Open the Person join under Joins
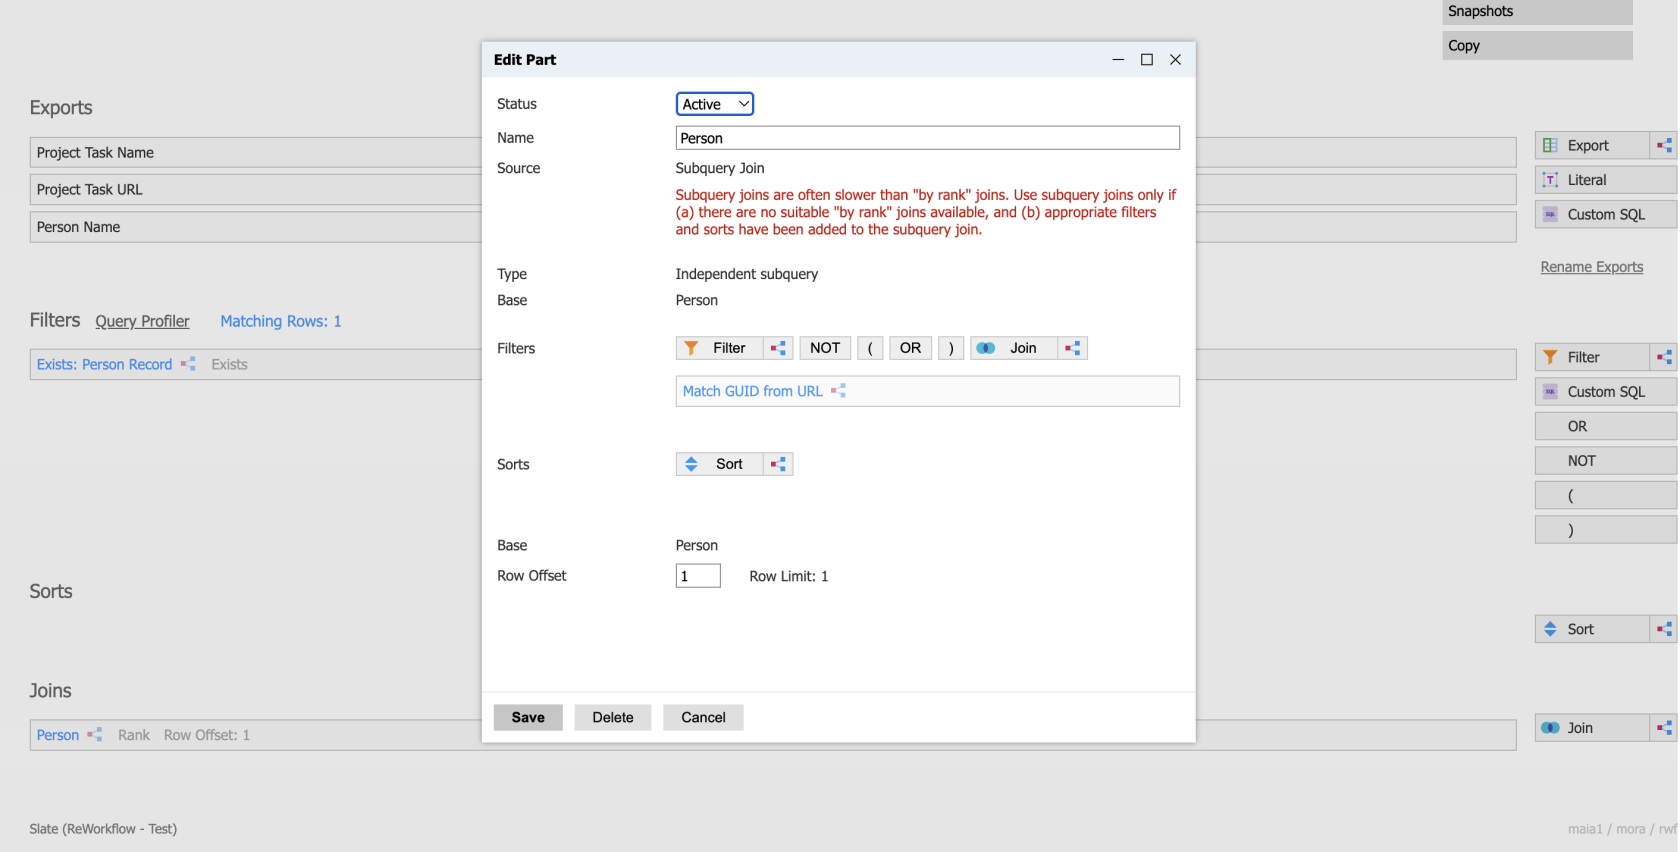The width and height of the screenshot is (1680, 852). tap(58, 735)
